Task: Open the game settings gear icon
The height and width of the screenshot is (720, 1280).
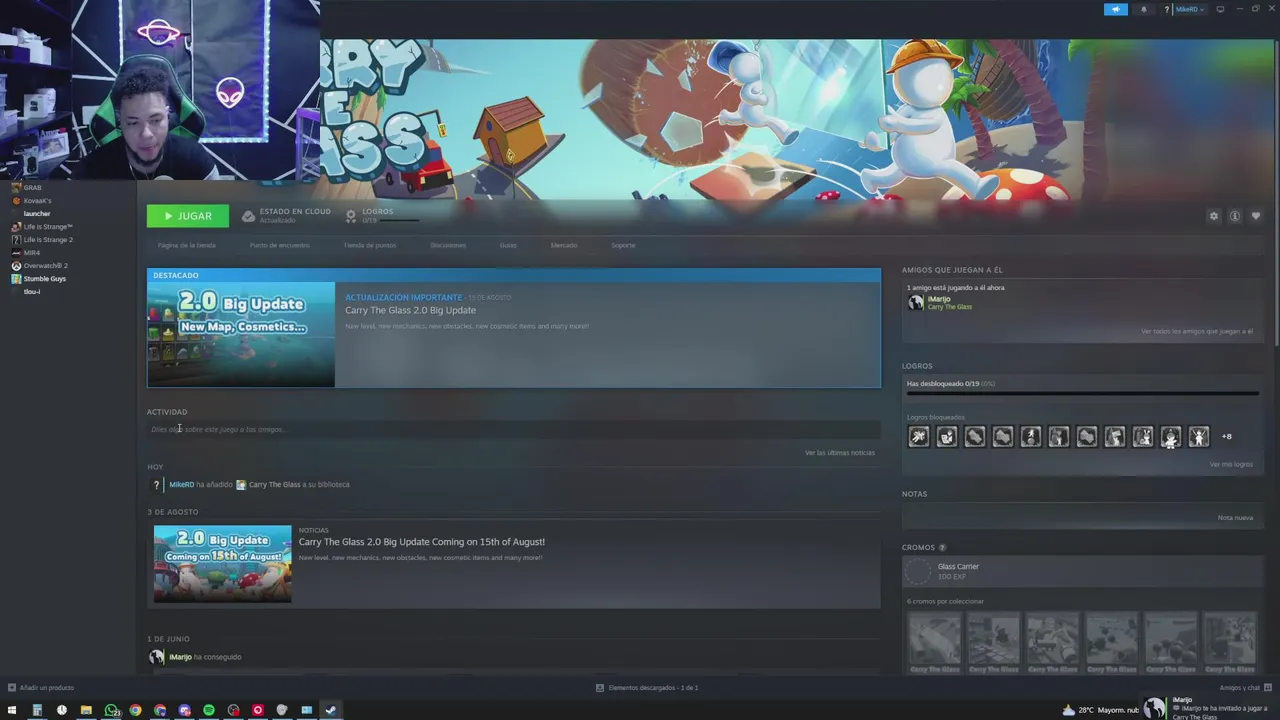Action: 1214,216
